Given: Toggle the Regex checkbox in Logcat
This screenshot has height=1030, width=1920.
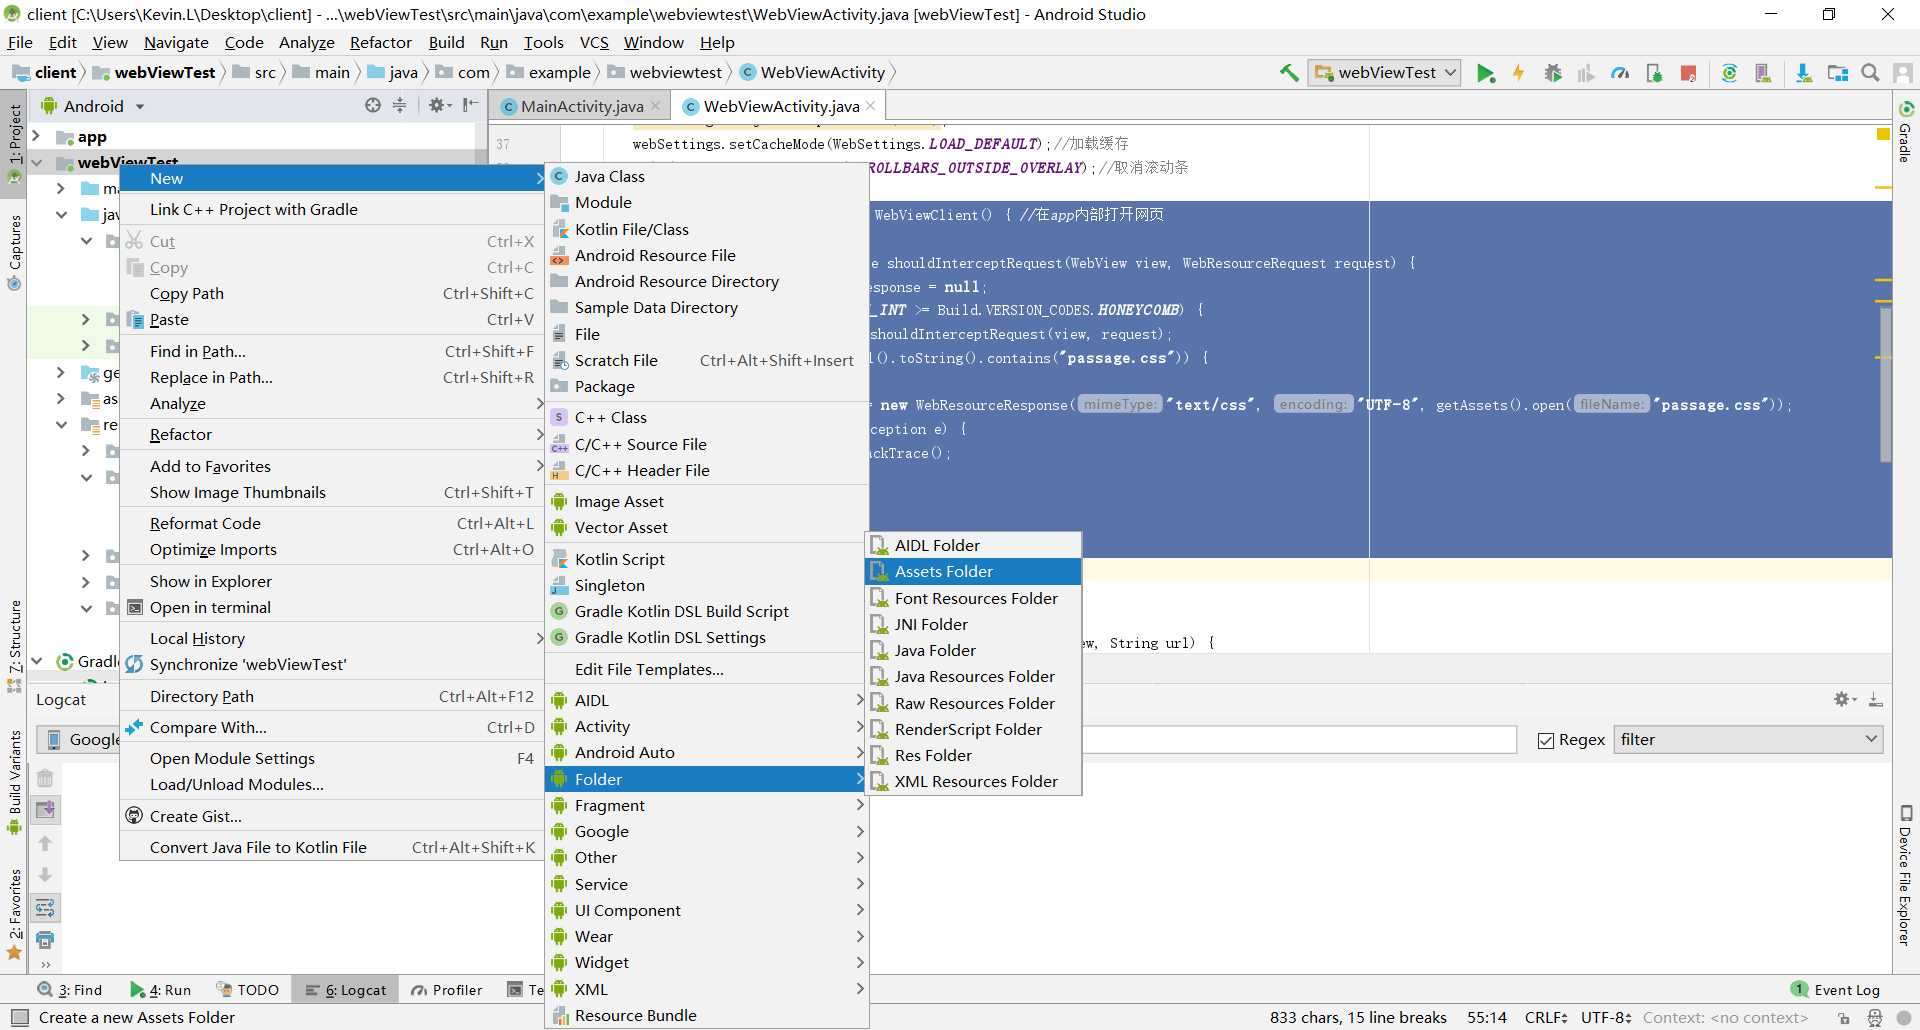Looking at the screenshot, I should tap(1546, 740).
